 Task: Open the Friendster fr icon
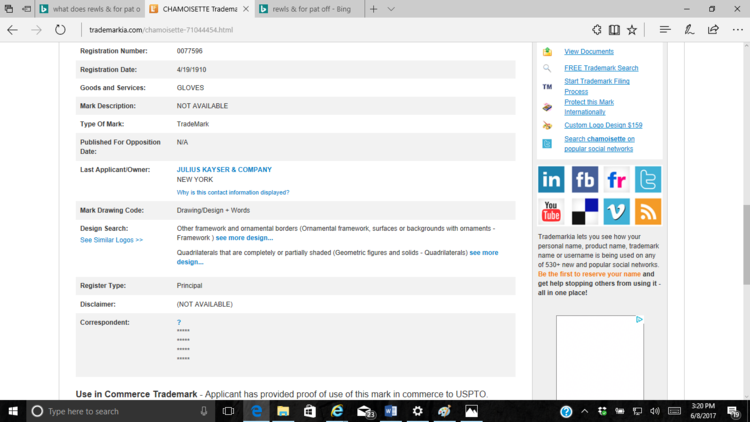616,179
